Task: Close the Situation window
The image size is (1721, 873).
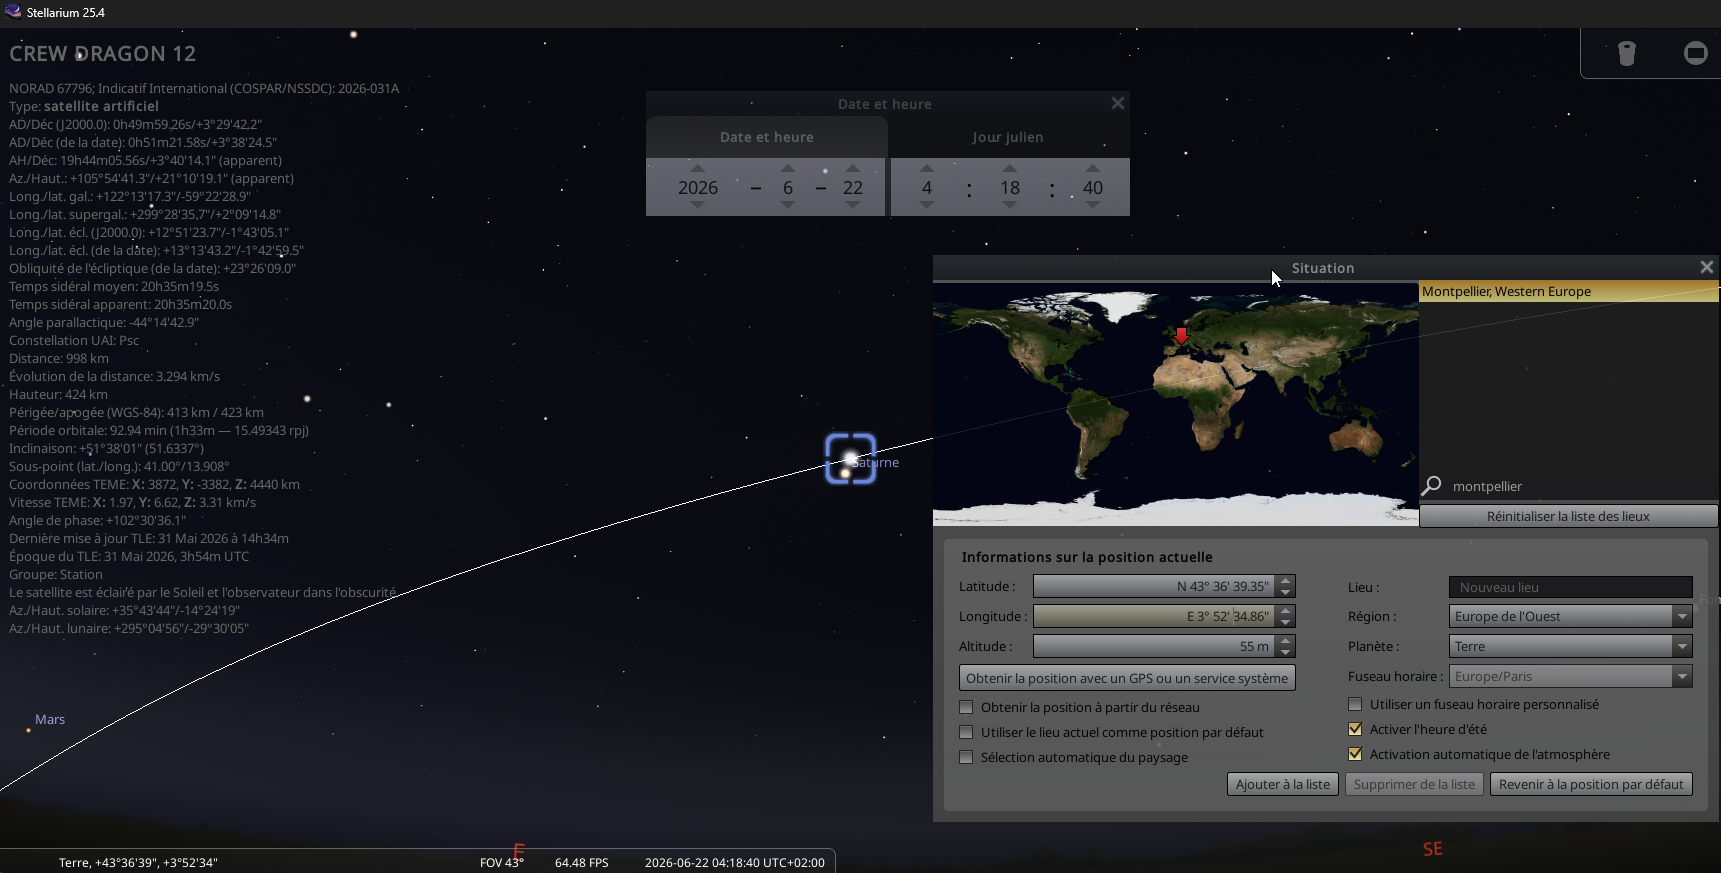Action: (1707, 267)
